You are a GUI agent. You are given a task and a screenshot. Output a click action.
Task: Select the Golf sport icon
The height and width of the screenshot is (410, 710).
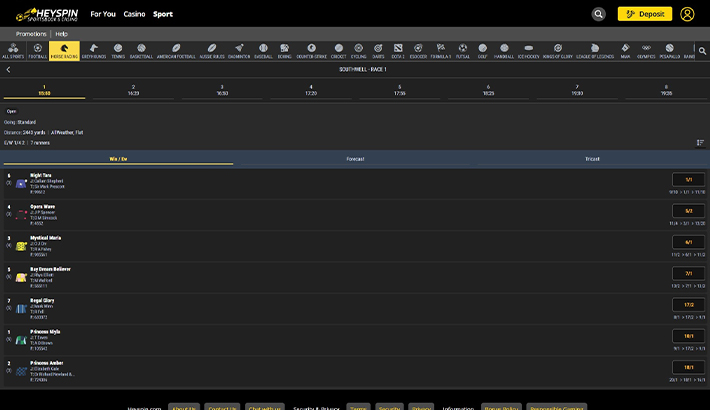482,50
